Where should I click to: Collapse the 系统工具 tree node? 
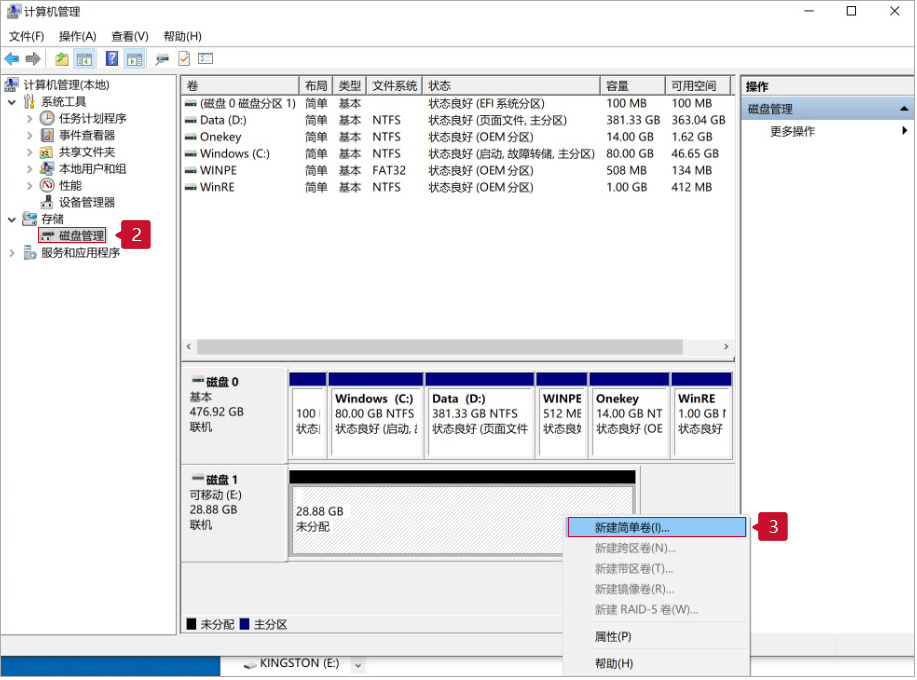coord(12,102)
